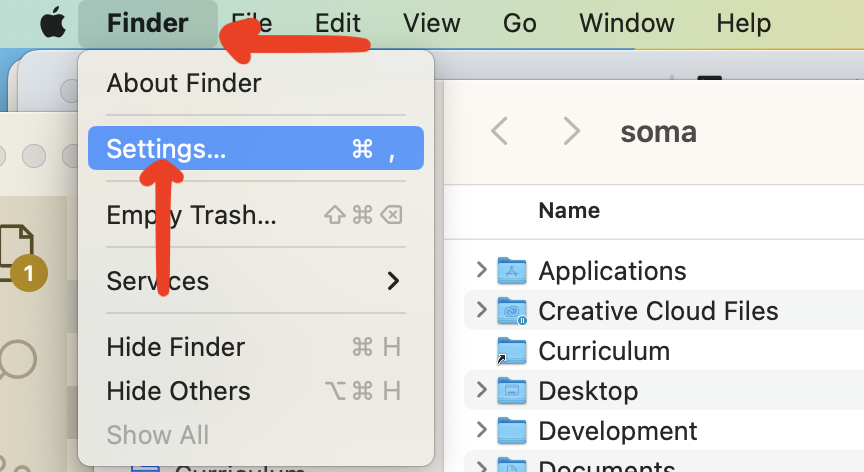864x472 pixels.
Task: Click the Curriculum folder name
Action: [x=604, y=351]
